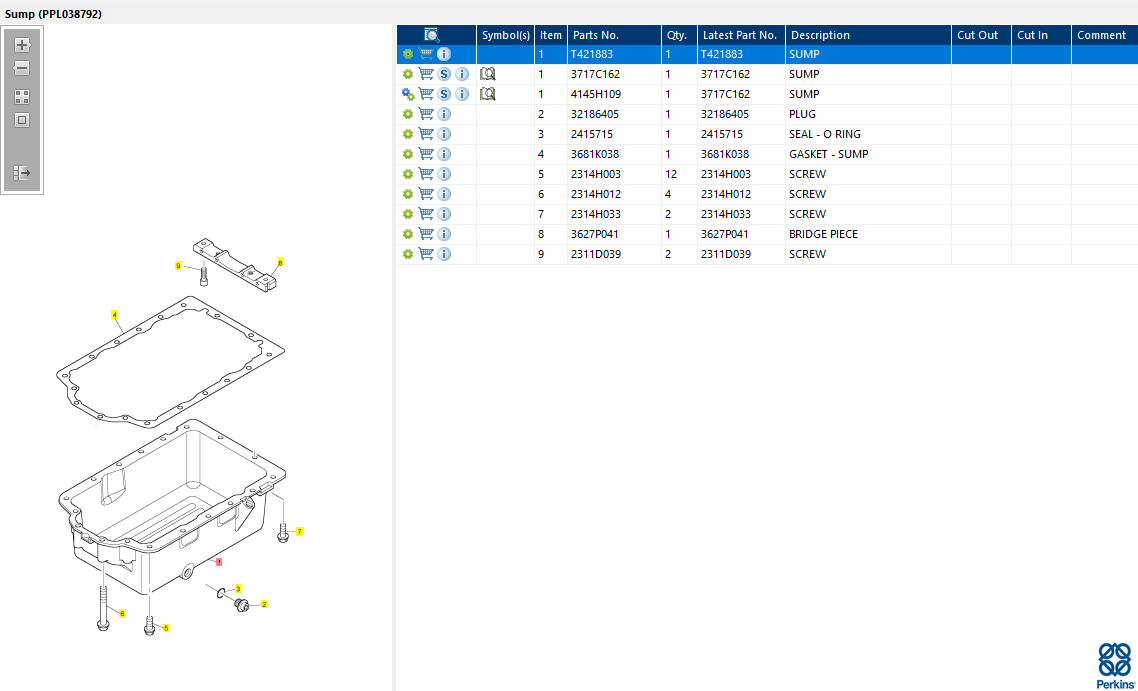Sort by the Qty. column header
The width and height of the screenshot is (1138, 691).
[679, 35]
